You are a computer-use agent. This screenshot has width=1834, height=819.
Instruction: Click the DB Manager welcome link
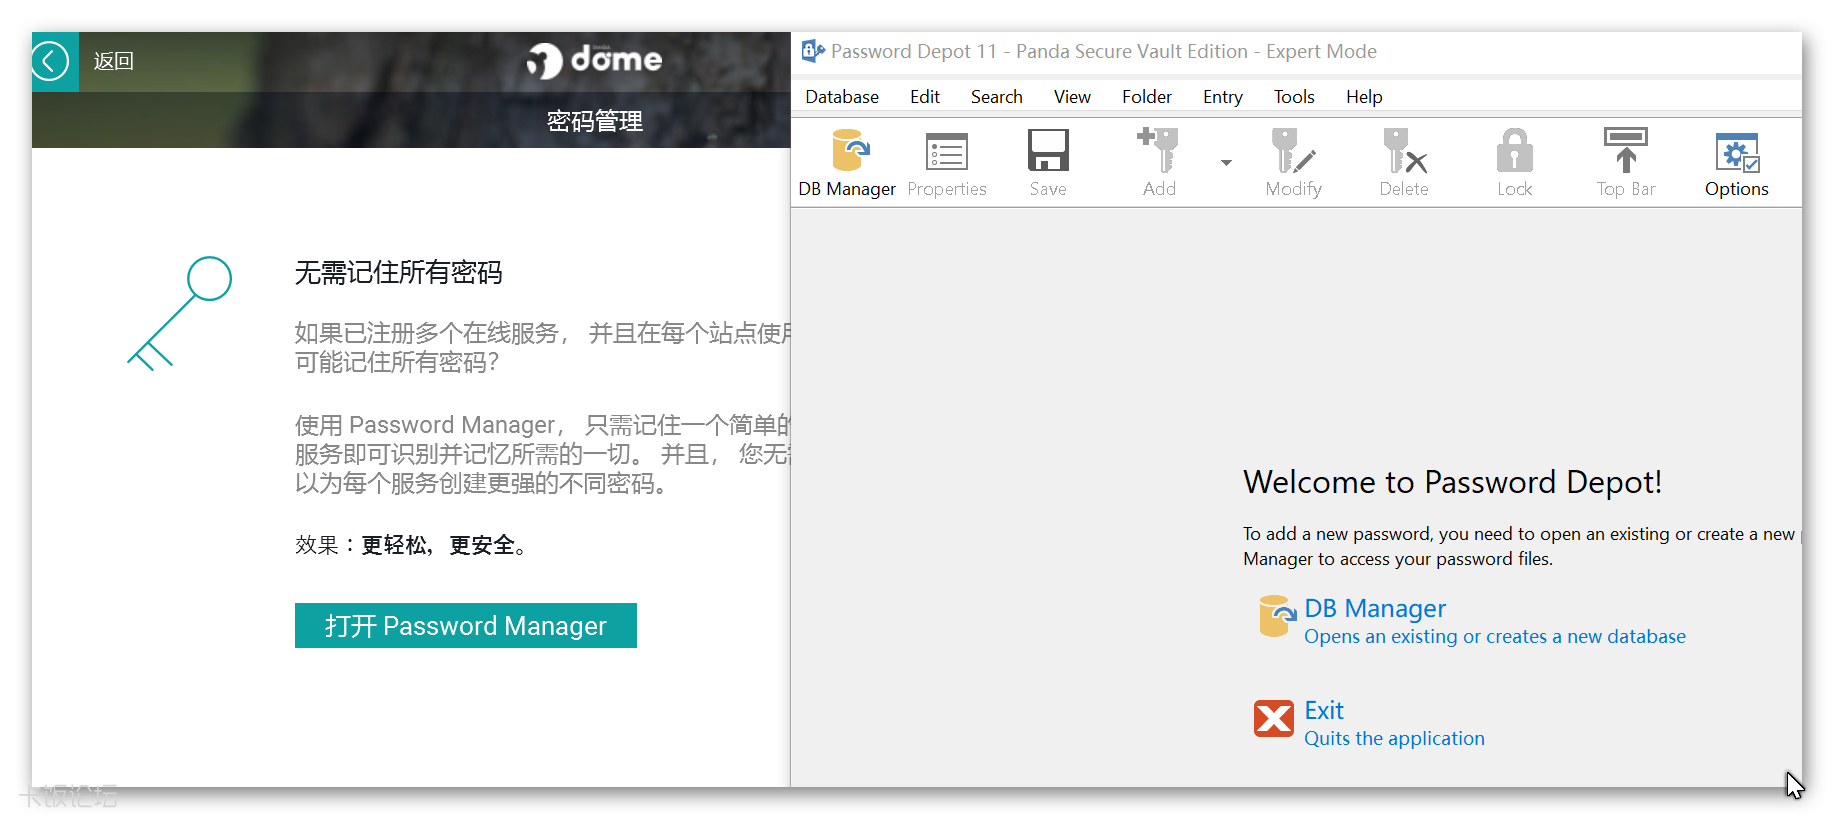[x=1374, y=609]
